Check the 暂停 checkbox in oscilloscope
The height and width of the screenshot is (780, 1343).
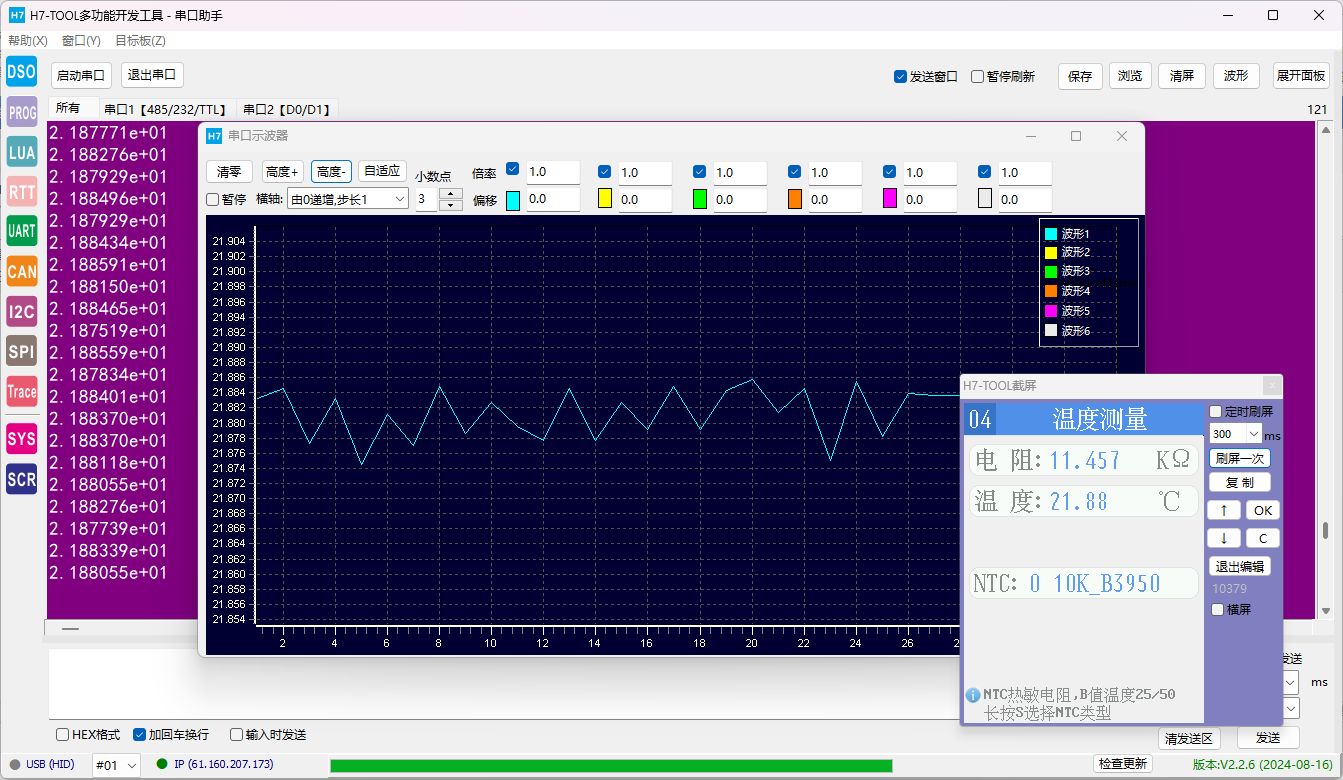pos(212,199)
